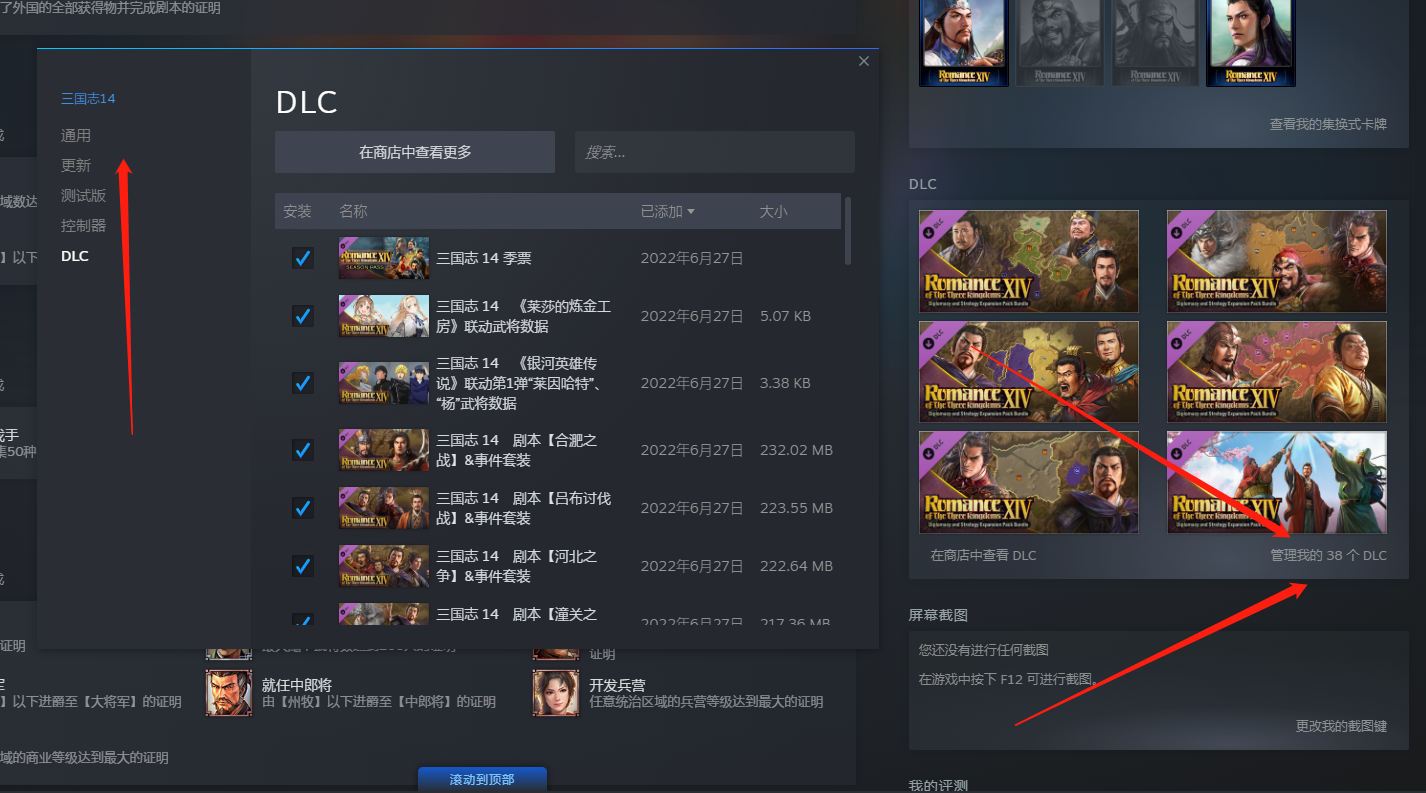Toggle install checkbox for 剧本【河北之争】
Image resolution: width=1426 pixels, height=793 pixels.
pos(302,566)
